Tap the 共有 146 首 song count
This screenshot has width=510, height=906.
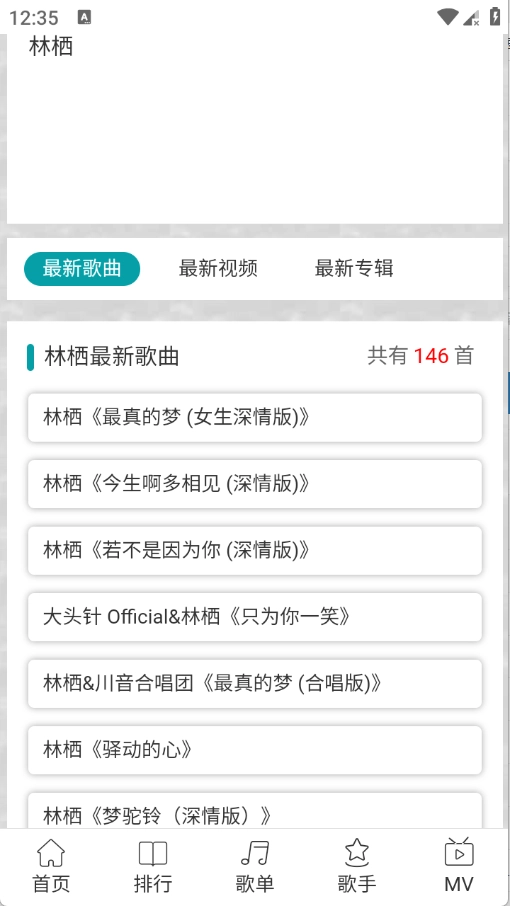[x=420, y=356]
